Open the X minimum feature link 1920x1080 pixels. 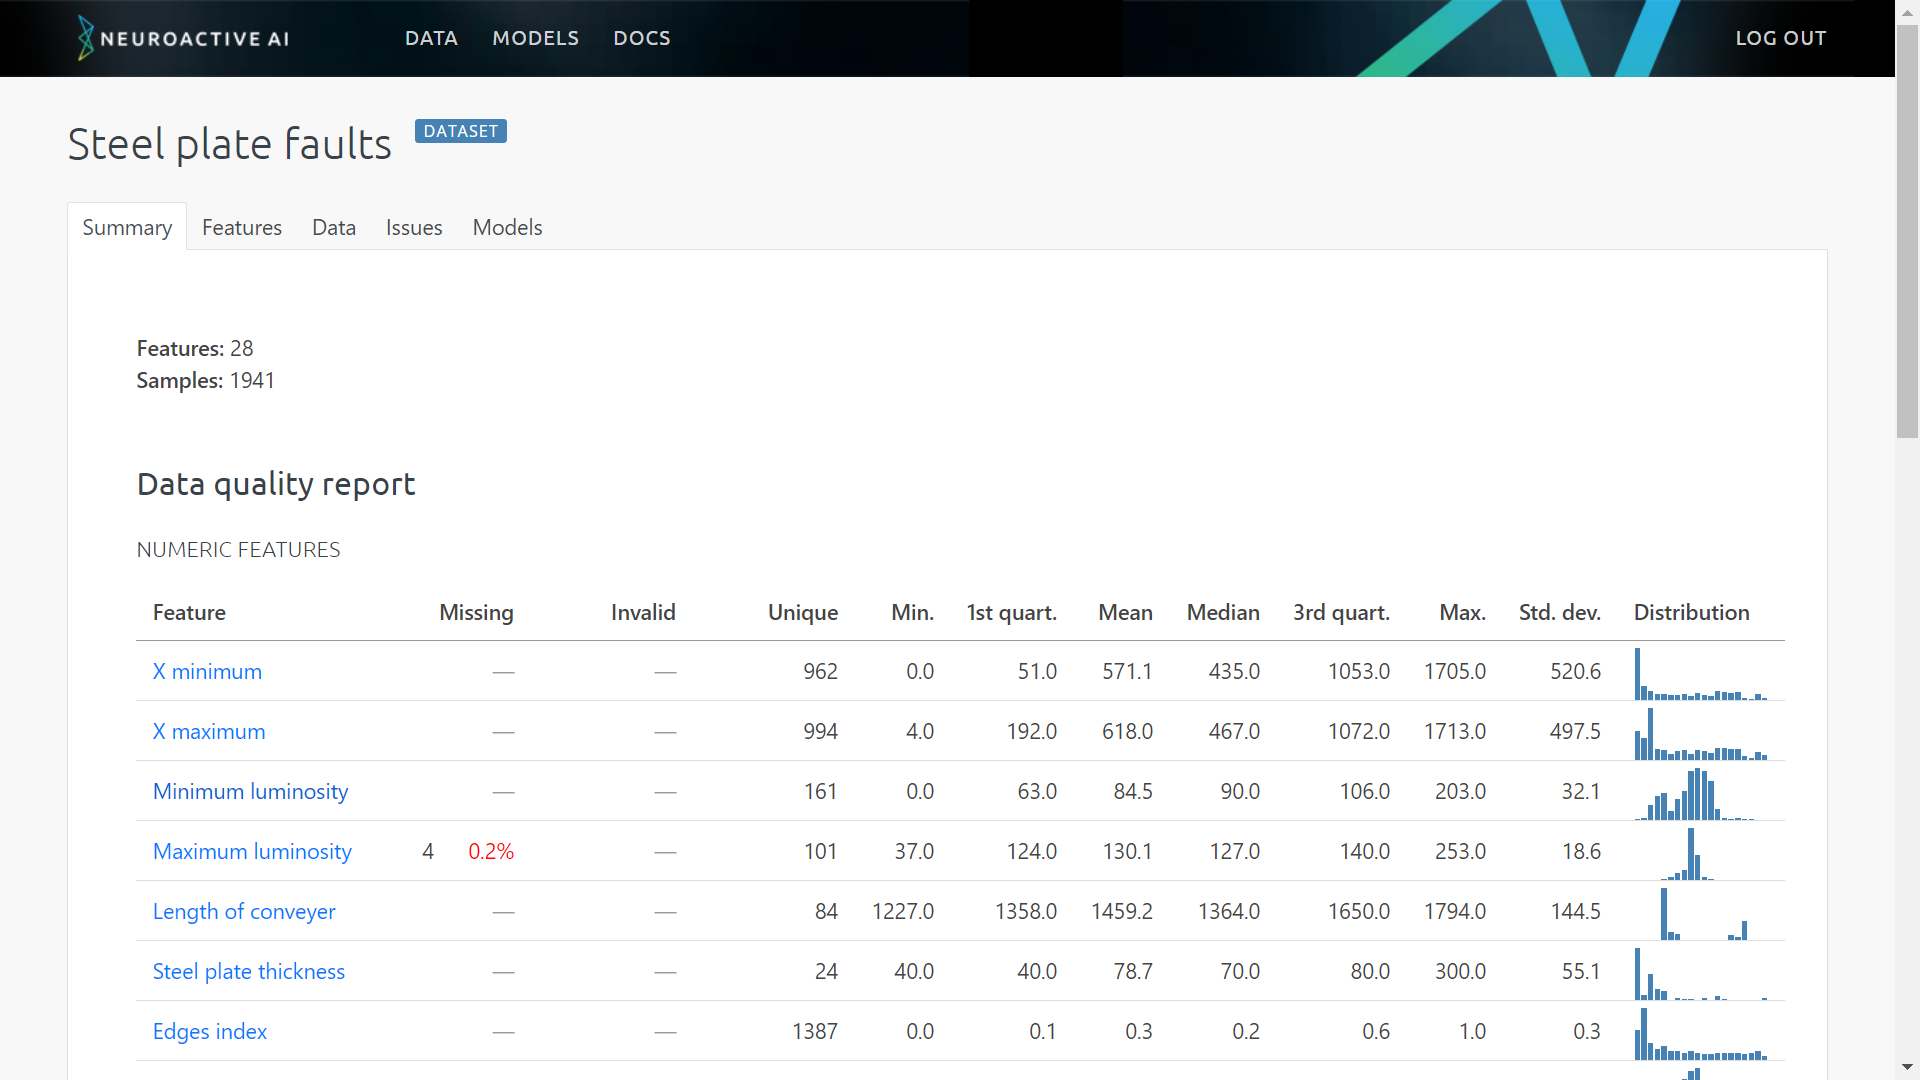click(x=207, y=671)
